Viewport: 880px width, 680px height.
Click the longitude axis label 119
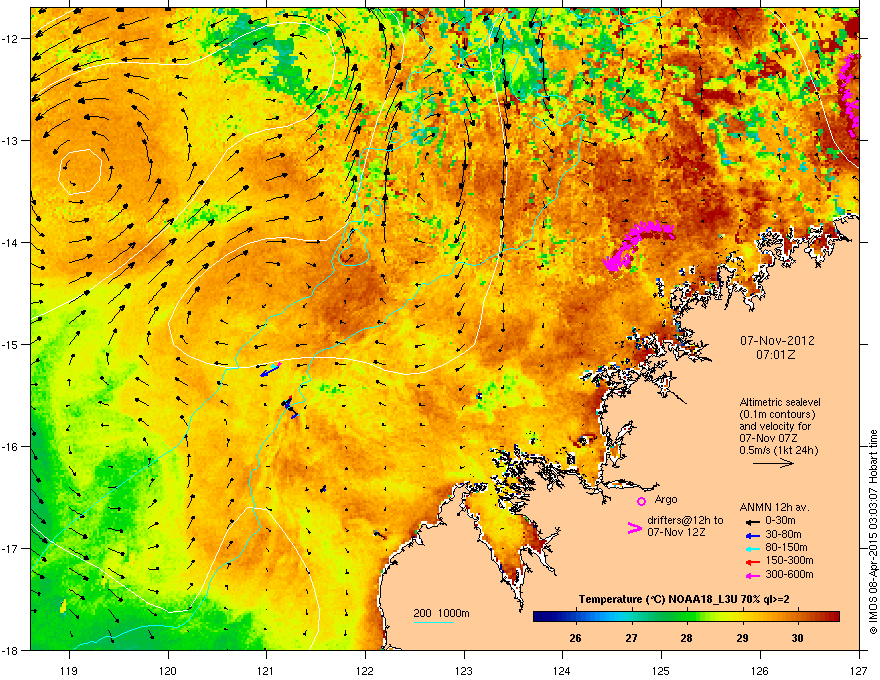point(69,670)
